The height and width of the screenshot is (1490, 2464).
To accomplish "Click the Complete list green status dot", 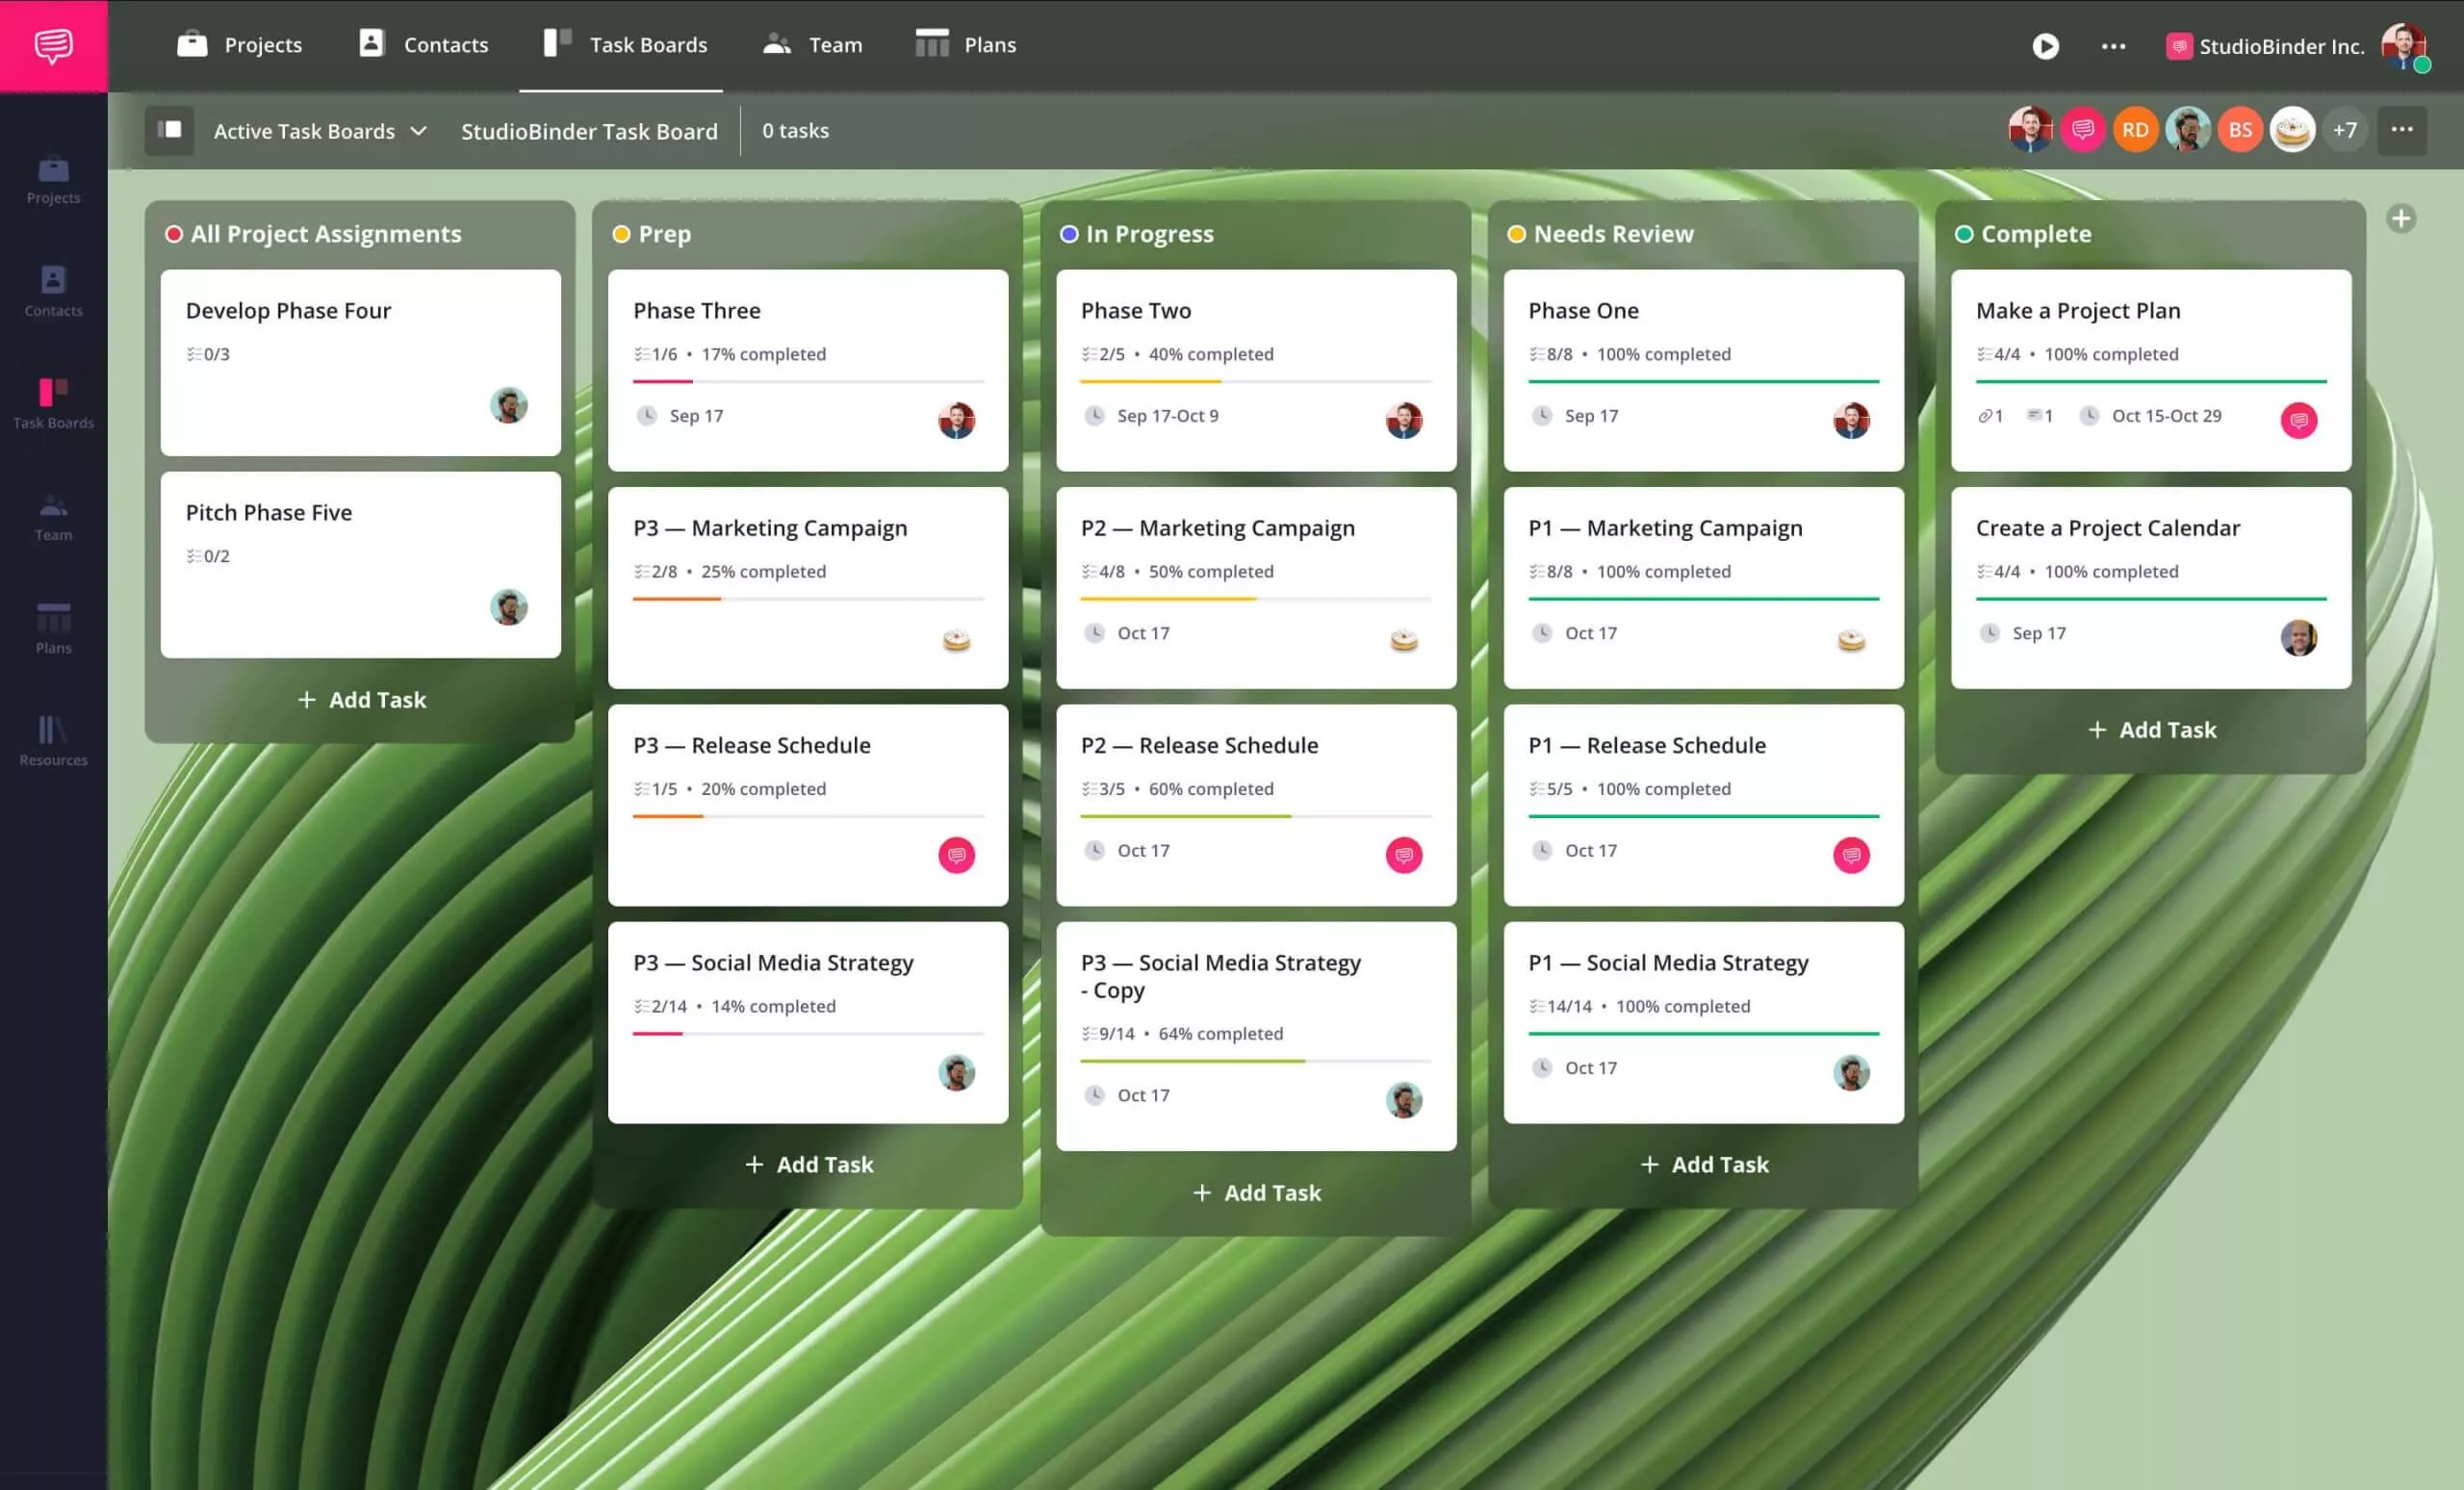I will click(1964, 234).
